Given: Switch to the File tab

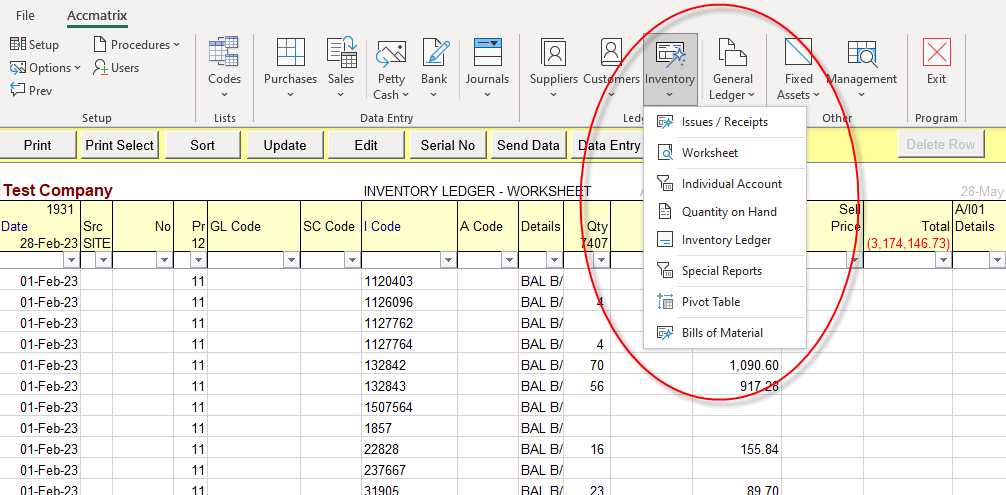Looking at the screenshot, I should (x=25, y=16).
